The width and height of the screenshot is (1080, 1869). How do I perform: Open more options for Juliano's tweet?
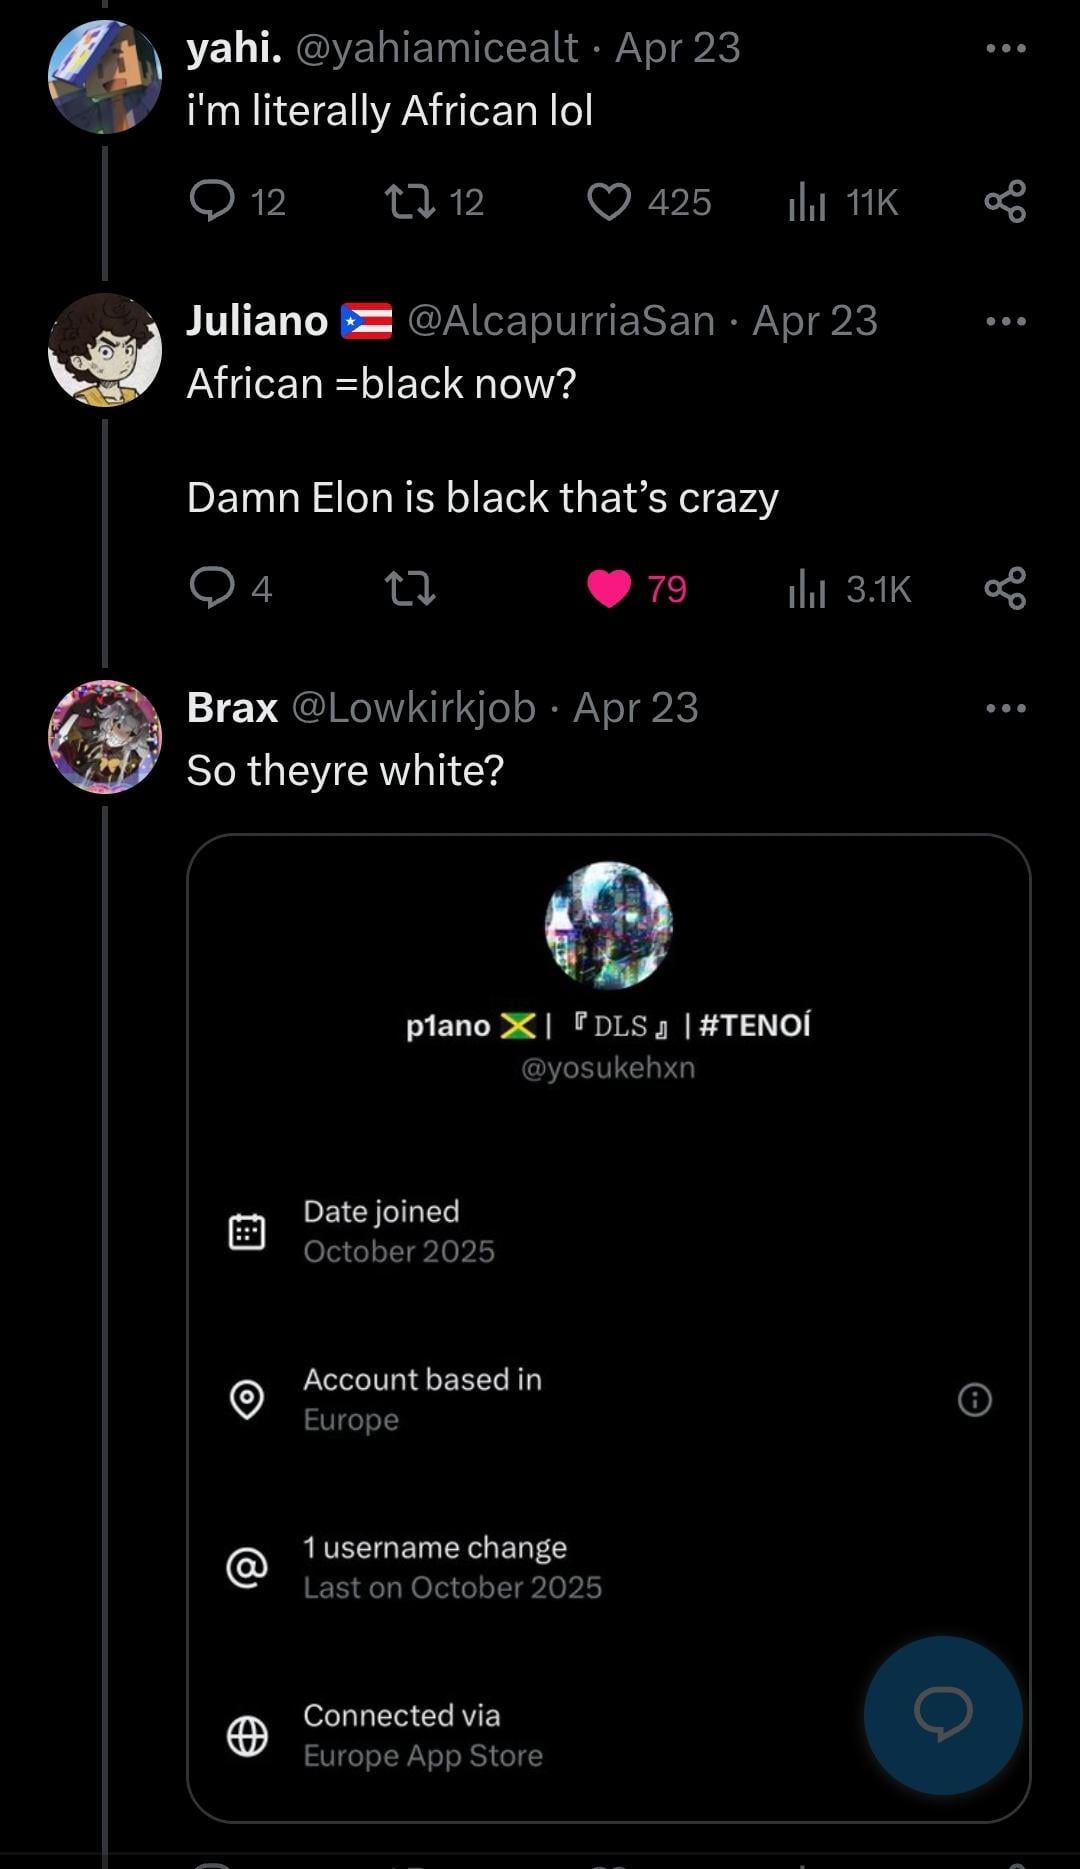(1005, 321)
